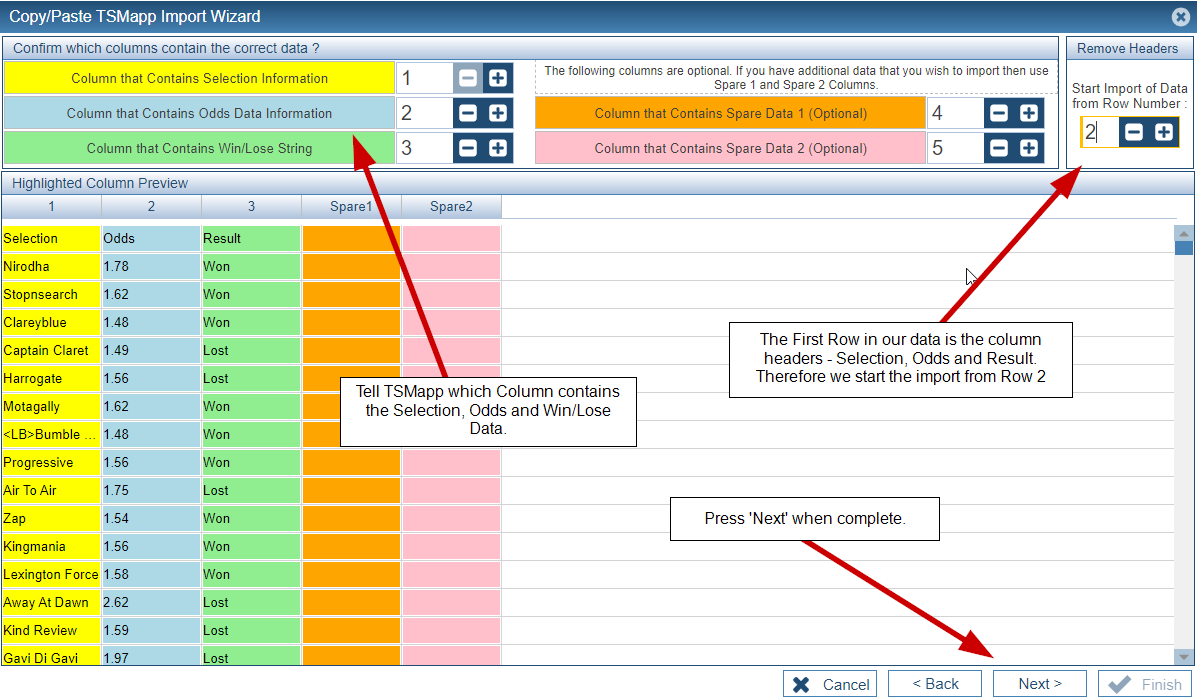Click the 'Result' header cell in preview
This screenshot has width=1197, height=700.
coord(251,238)
